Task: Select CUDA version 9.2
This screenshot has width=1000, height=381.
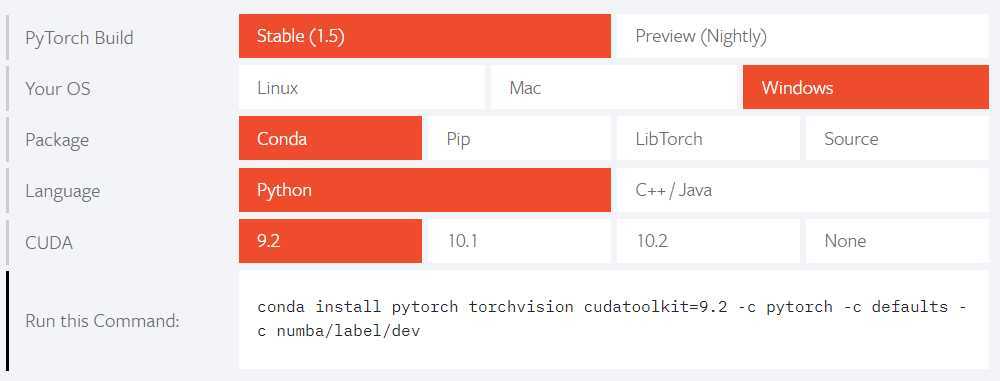Action: click(x=330, y=241)
